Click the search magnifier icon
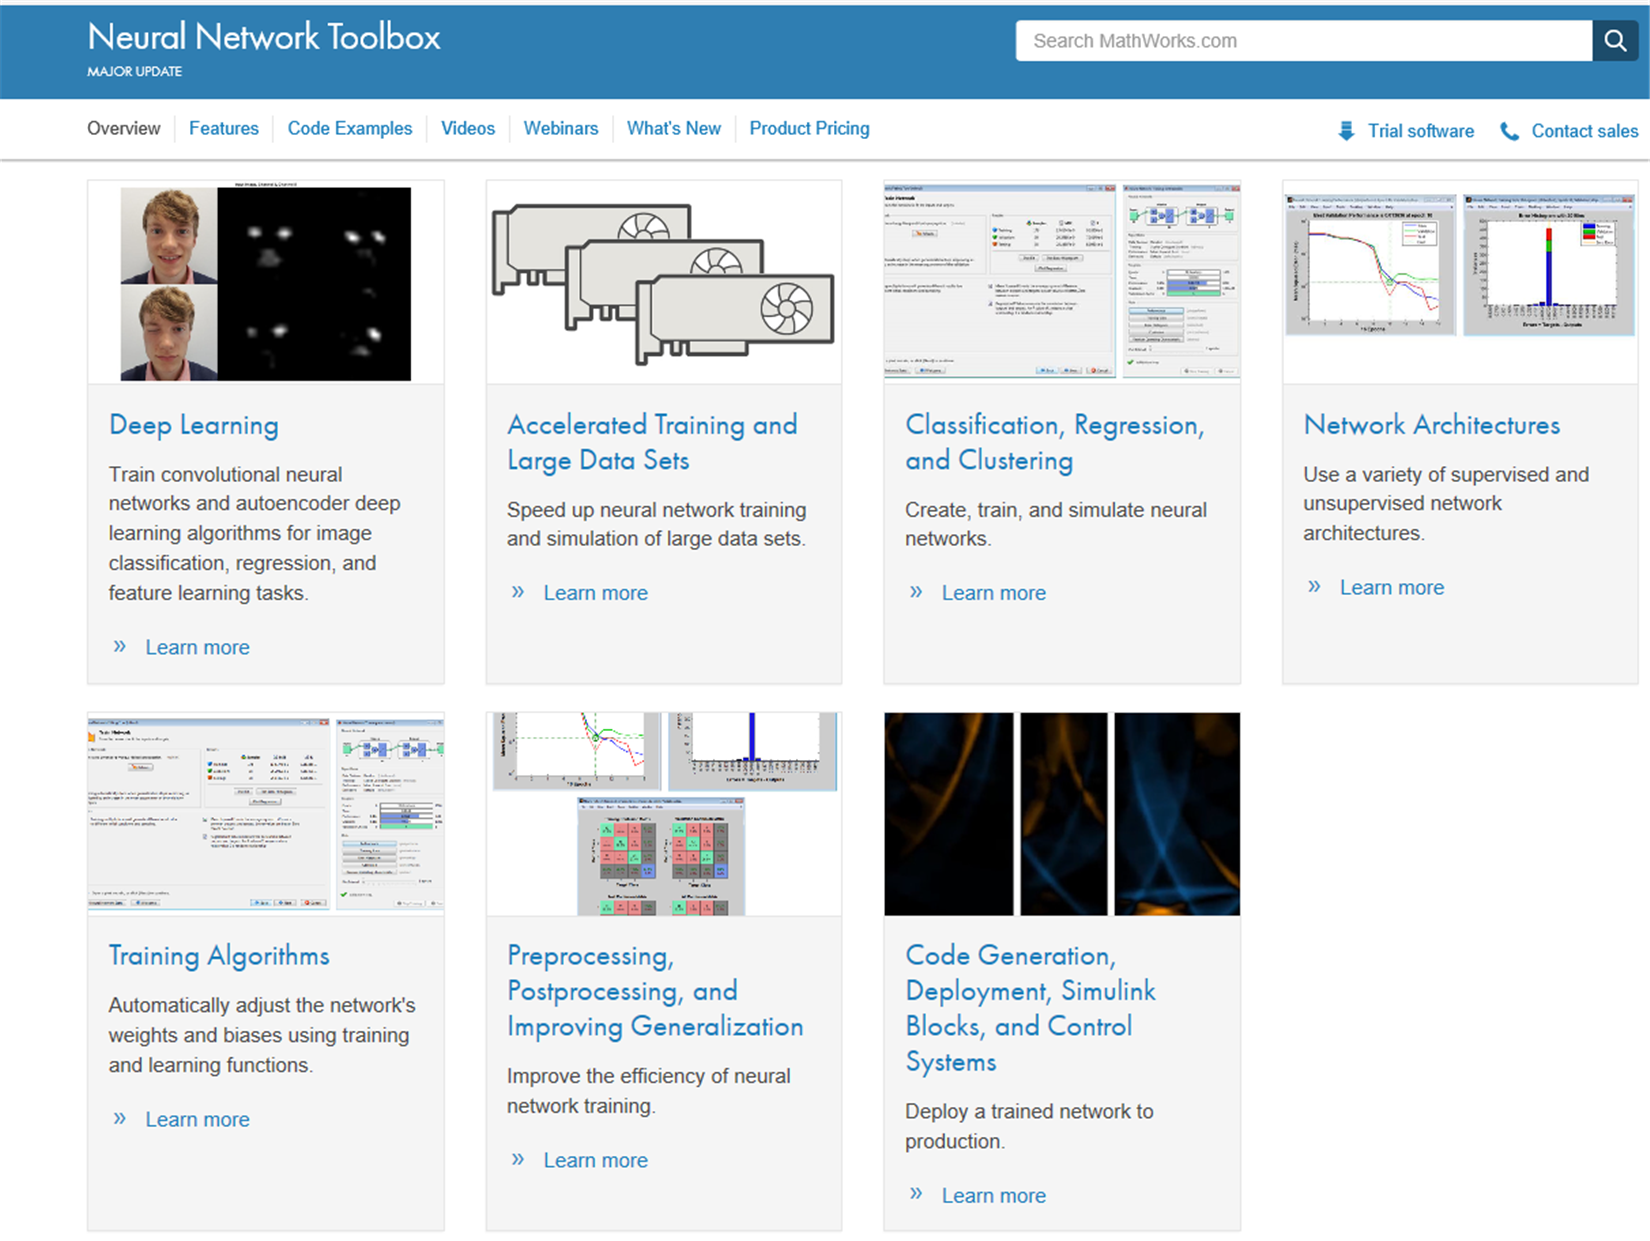Screen dimensions: 1650x1241 (1615, 41)
